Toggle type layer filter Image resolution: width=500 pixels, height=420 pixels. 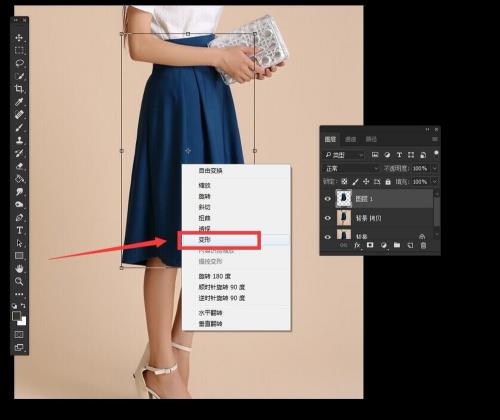(x=399, y=155)
